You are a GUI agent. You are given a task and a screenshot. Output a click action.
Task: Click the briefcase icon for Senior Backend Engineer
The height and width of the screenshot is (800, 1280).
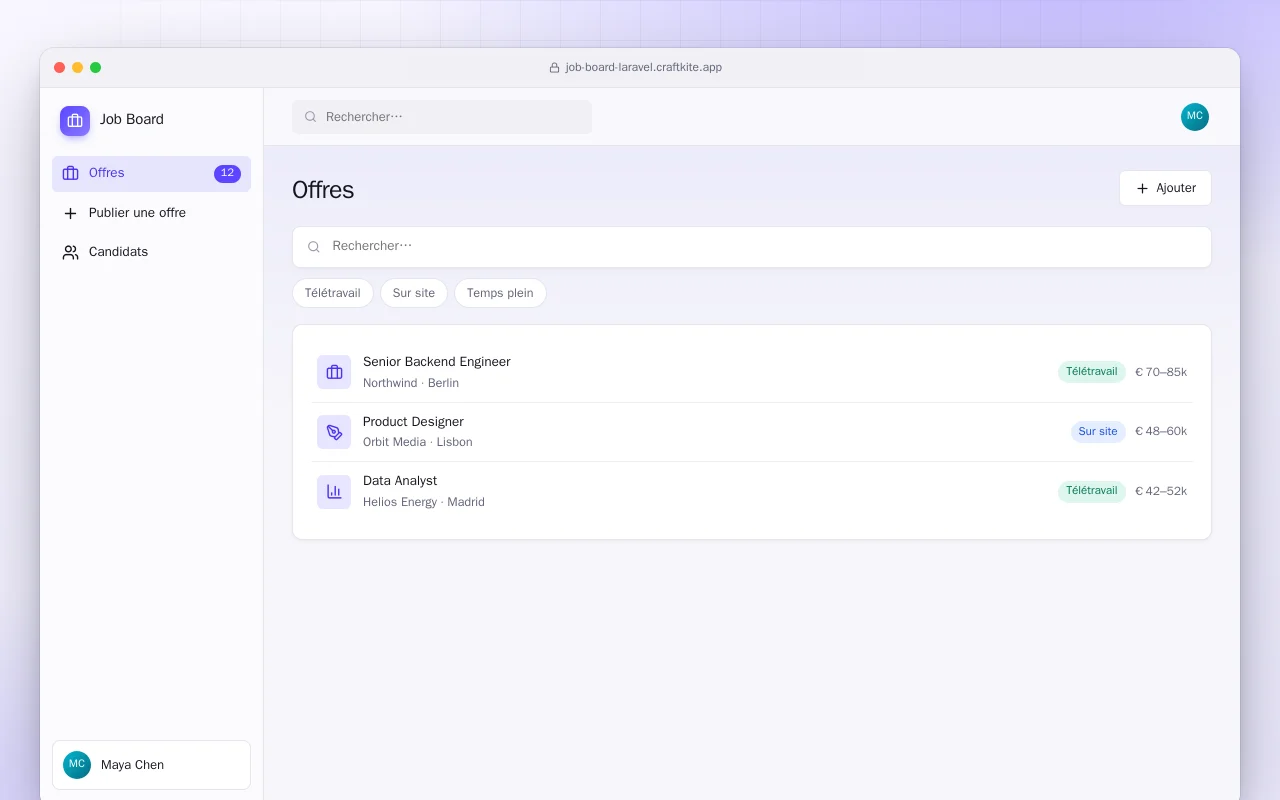334,372
